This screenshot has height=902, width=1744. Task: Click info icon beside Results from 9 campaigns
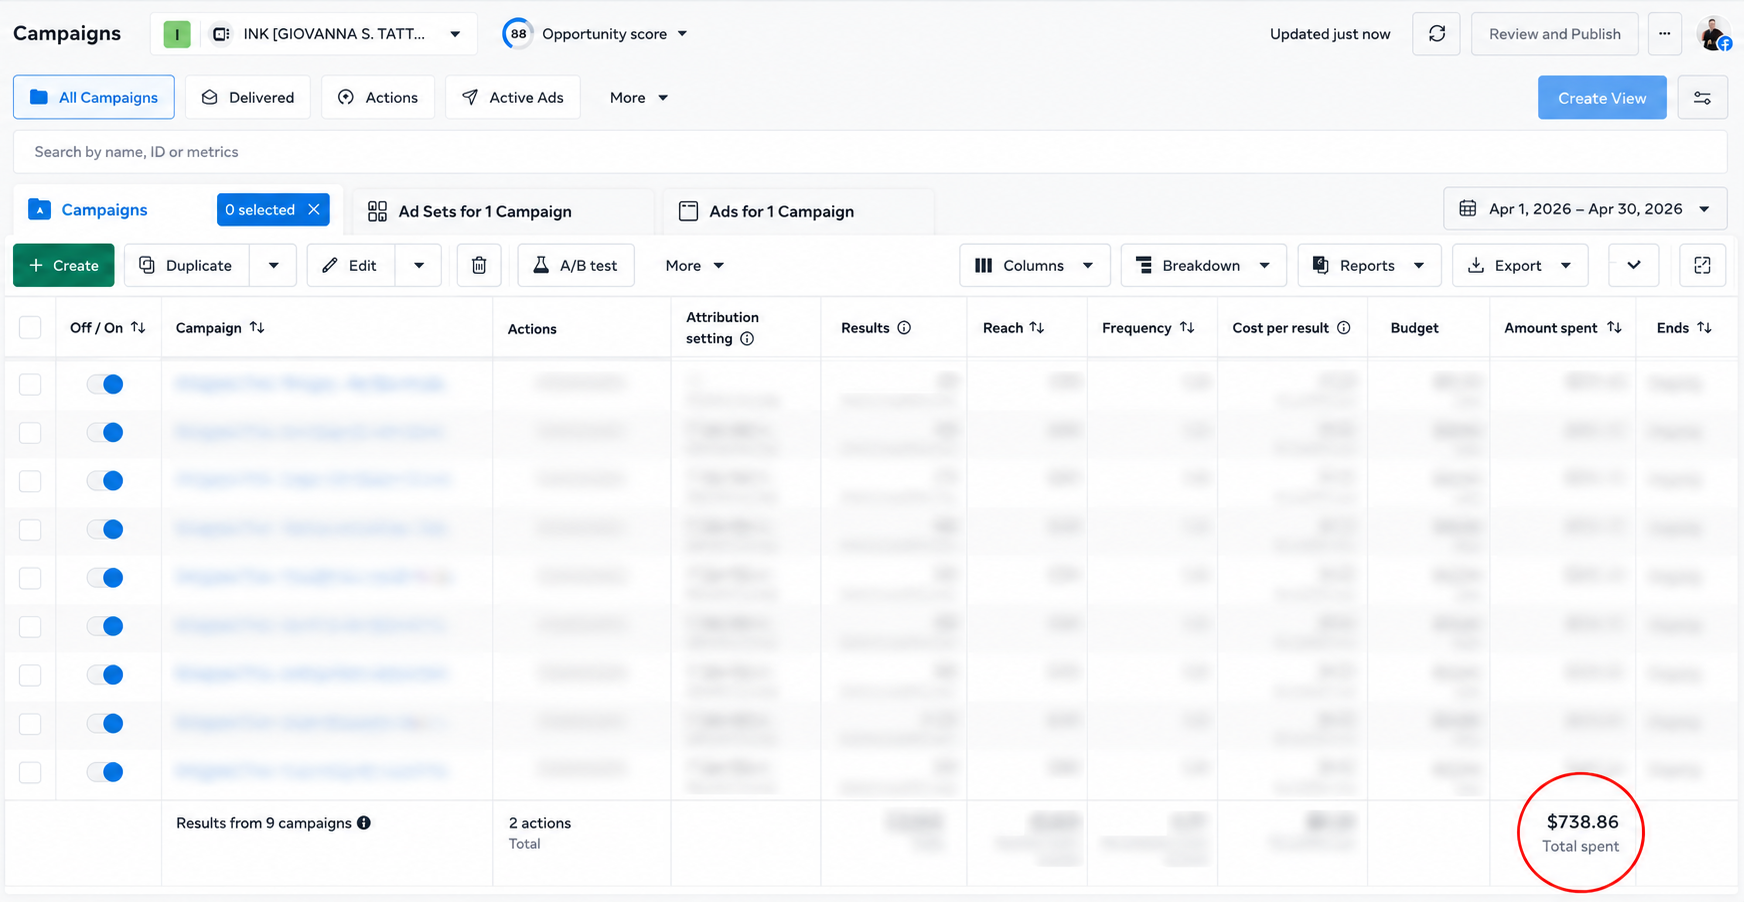tap(364, 823)
